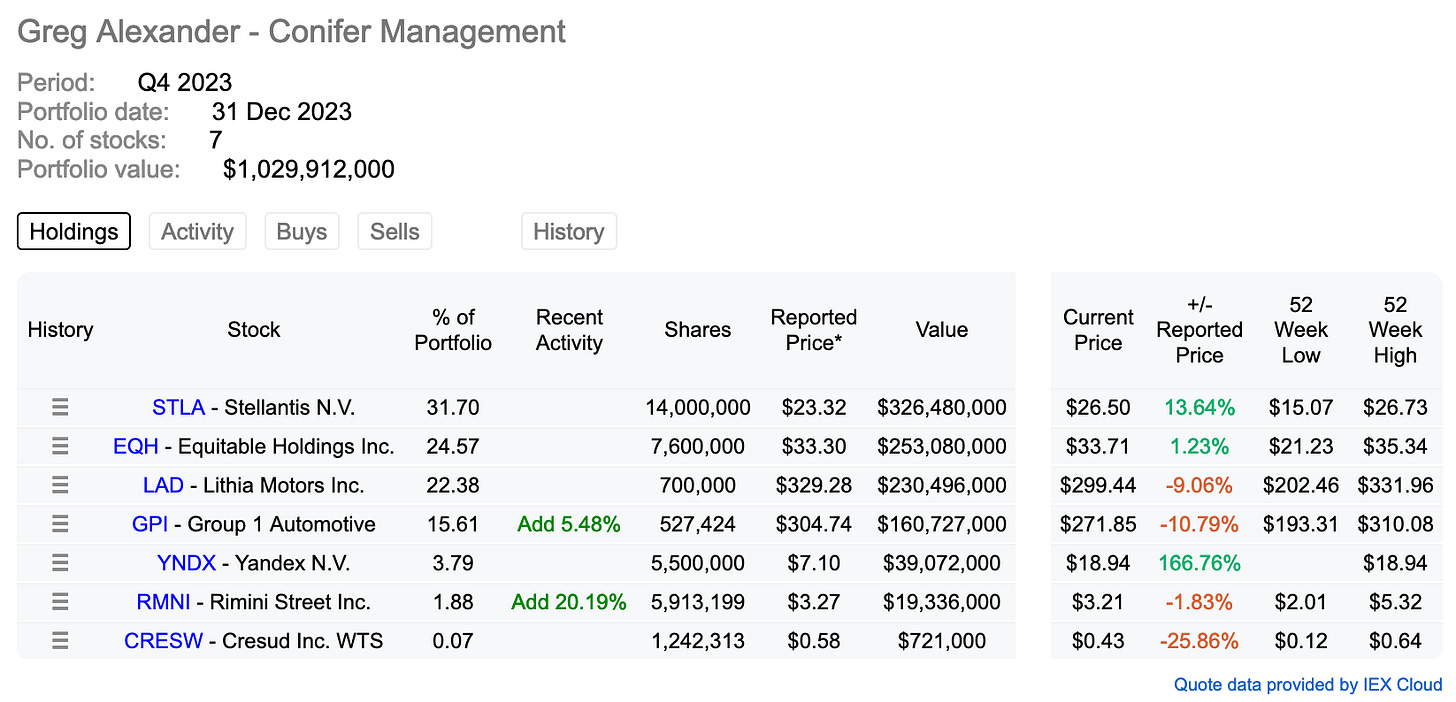Click the period value 'Q4 2023'
1456x702 pixels.
[185, 82]
